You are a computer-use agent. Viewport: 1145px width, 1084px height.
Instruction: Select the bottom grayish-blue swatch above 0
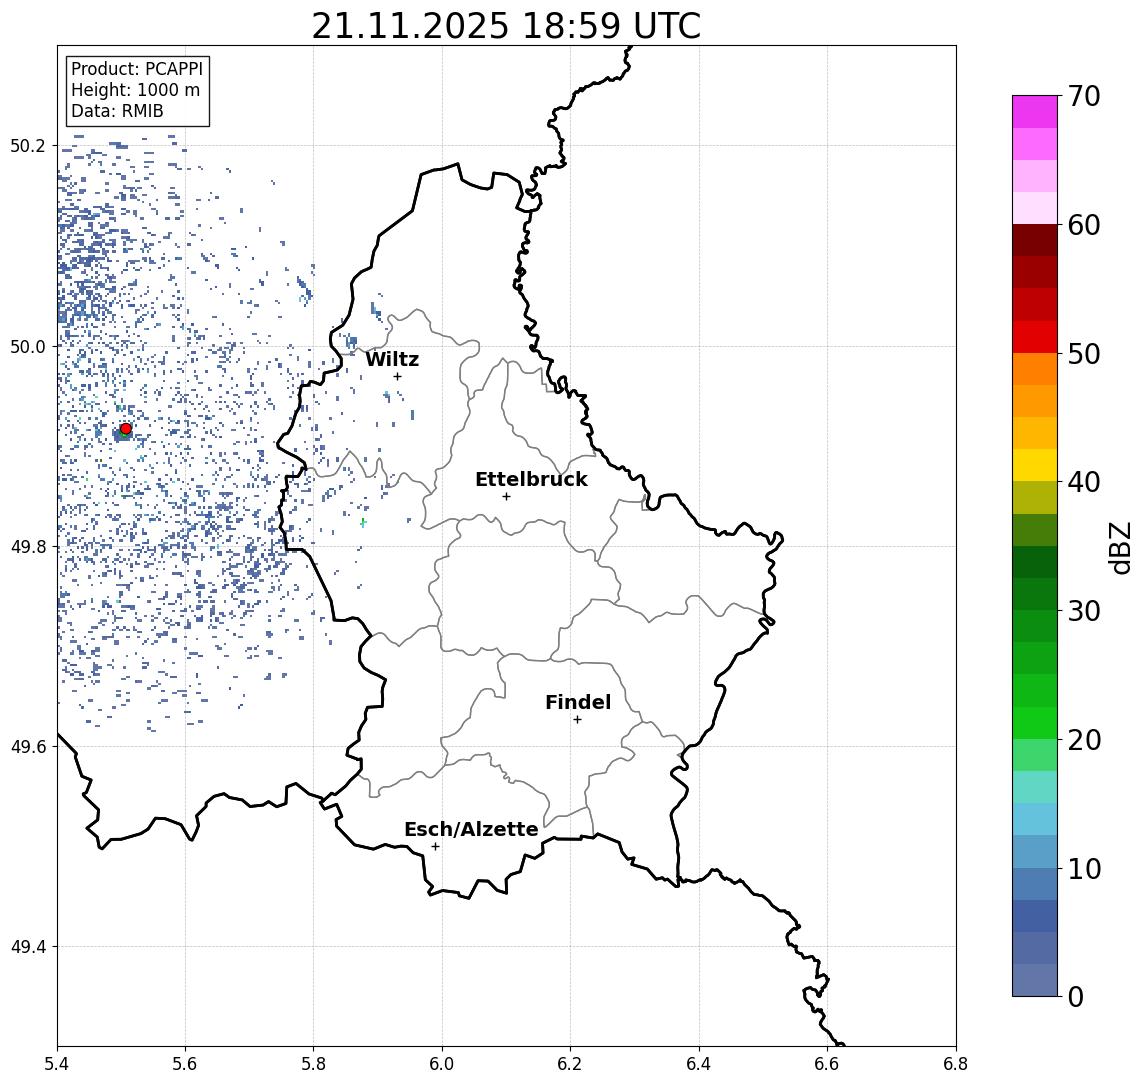coord(1035,980)
